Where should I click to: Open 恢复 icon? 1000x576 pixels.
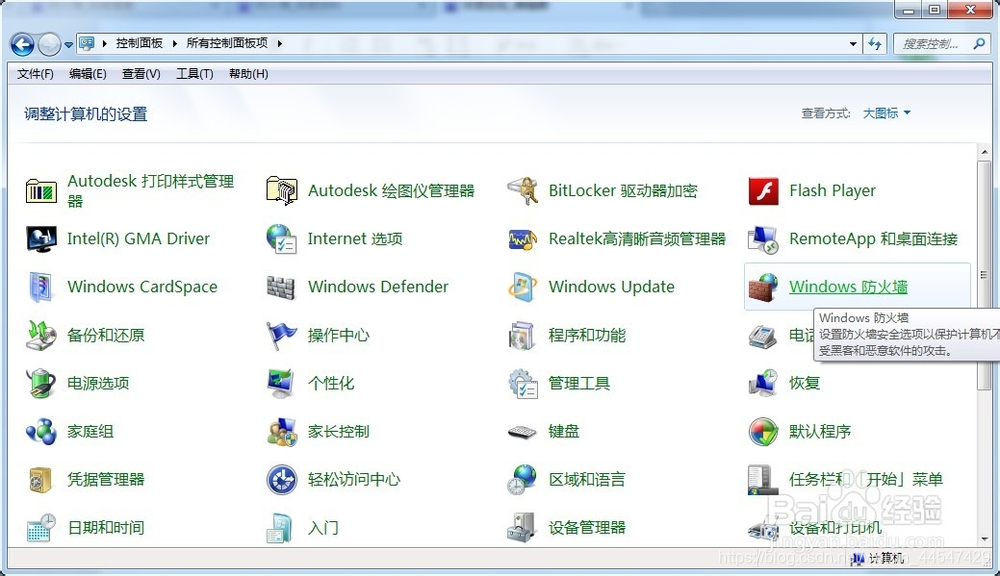pyautogui.click(x=763, y=383)
